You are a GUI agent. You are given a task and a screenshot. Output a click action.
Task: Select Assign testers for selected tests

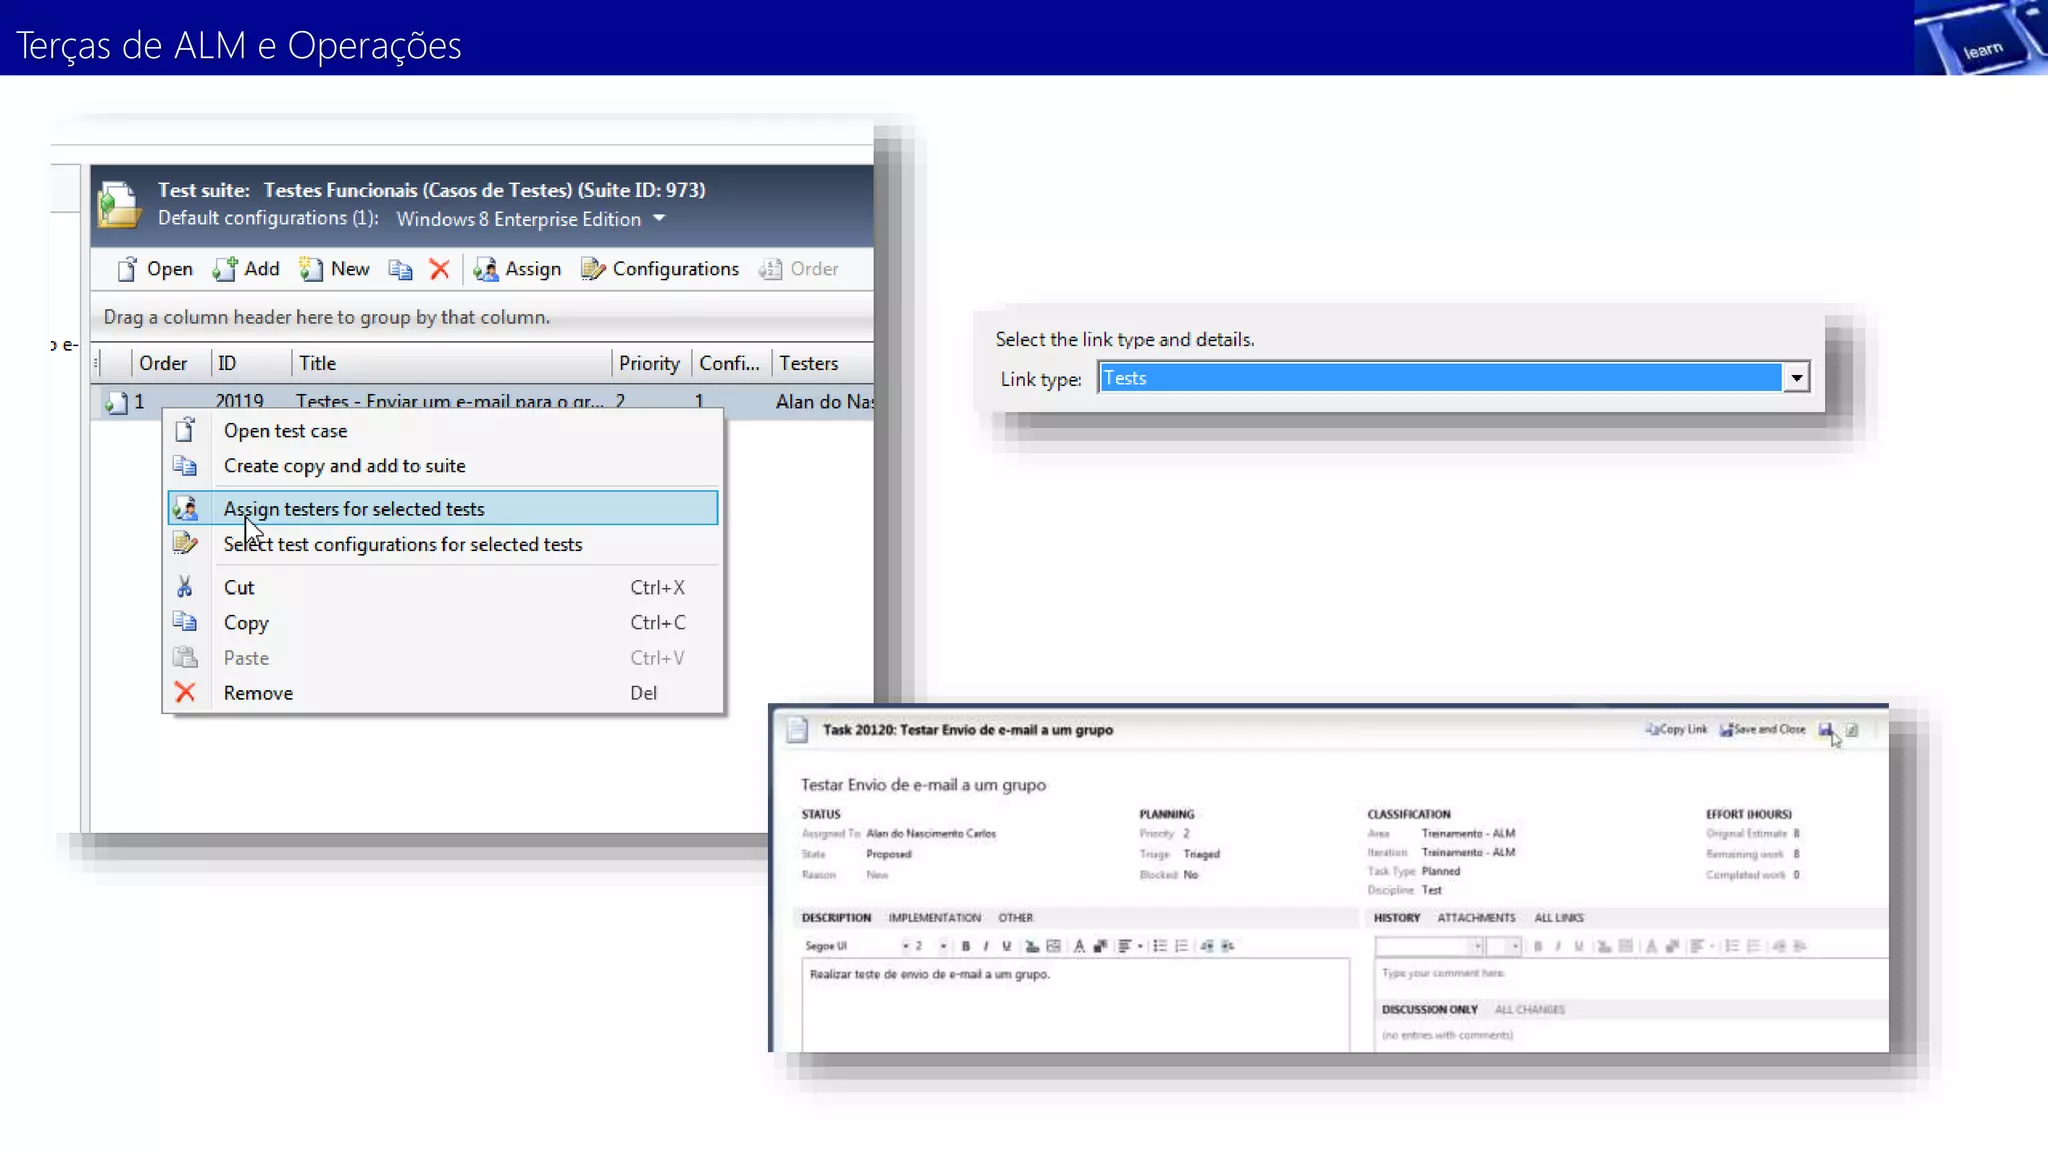coord(354,509)
